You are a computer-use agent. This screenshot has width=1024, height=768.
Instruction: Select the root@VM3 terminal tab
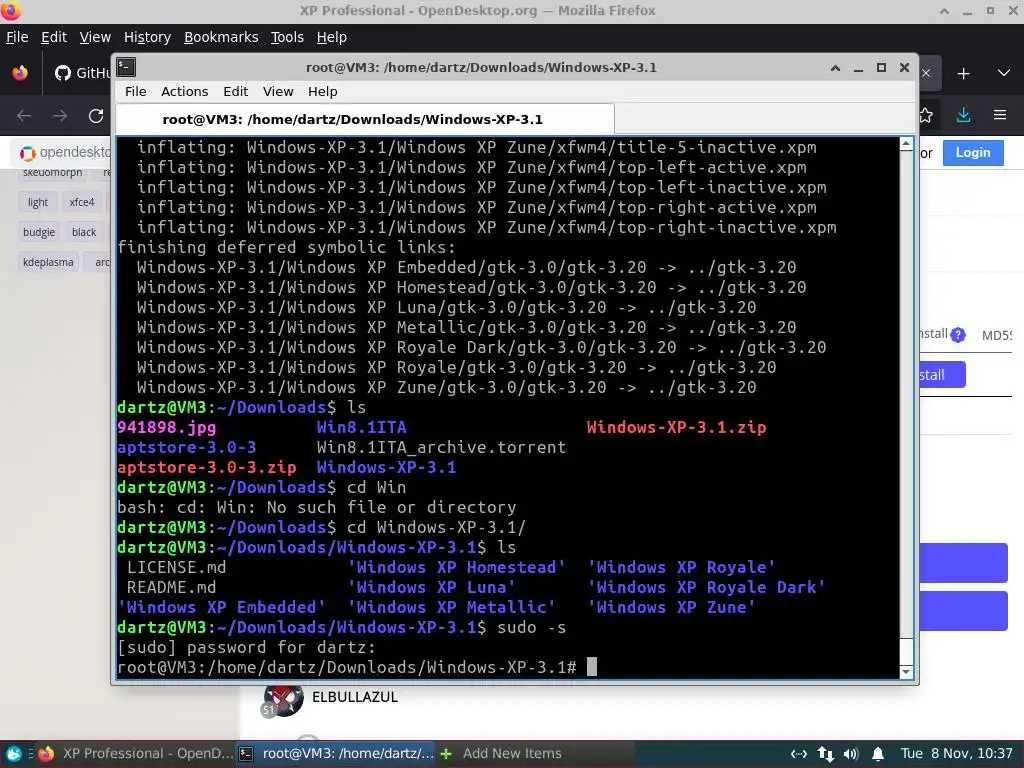(365, 120)
